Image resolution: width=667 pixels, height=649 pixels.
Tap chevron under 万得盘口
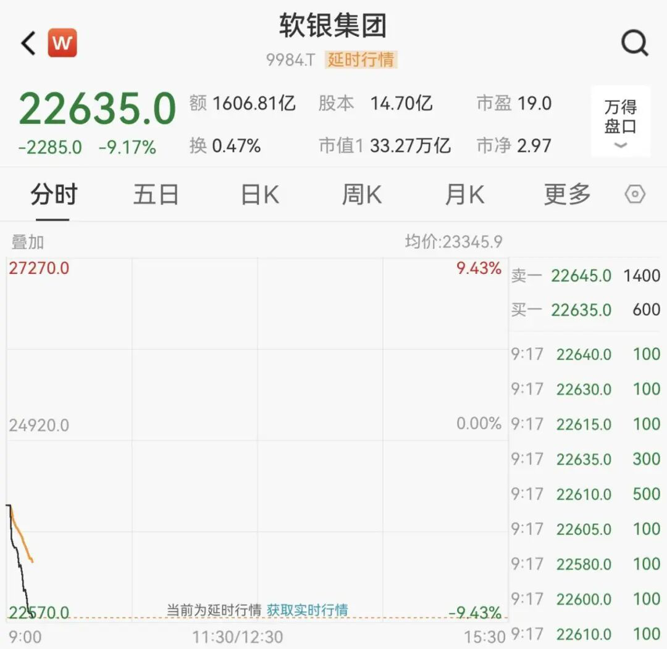[x=620, y=146]
